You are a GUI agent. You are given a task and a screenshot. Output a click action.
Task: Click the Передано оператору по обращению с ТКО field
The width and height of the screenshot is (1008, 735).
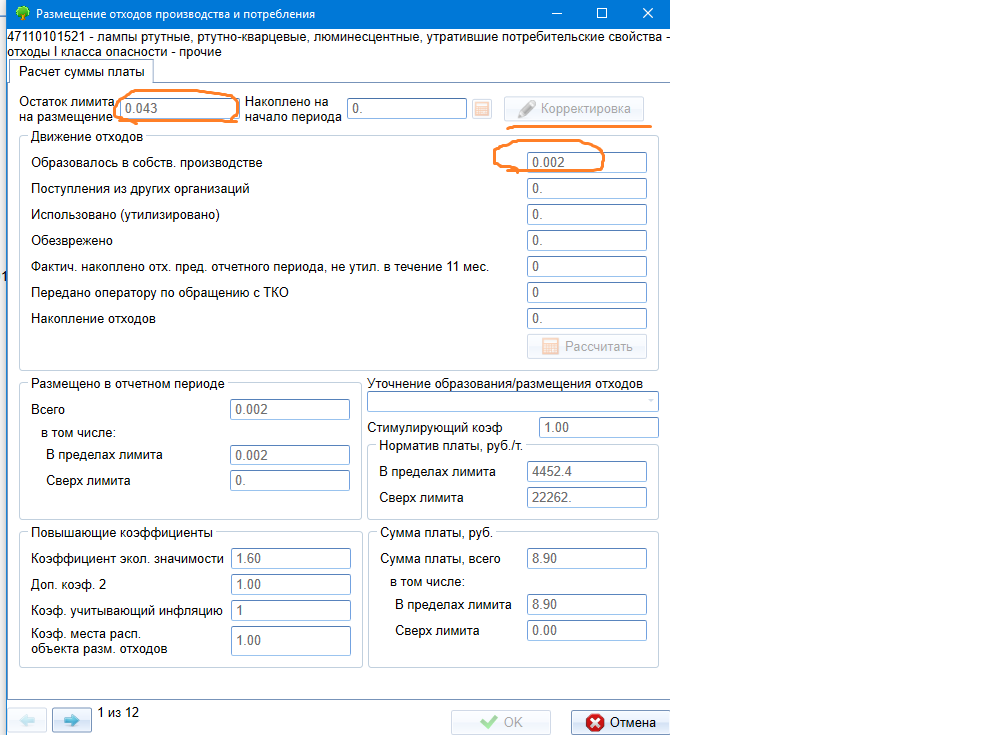click(586, 292)
